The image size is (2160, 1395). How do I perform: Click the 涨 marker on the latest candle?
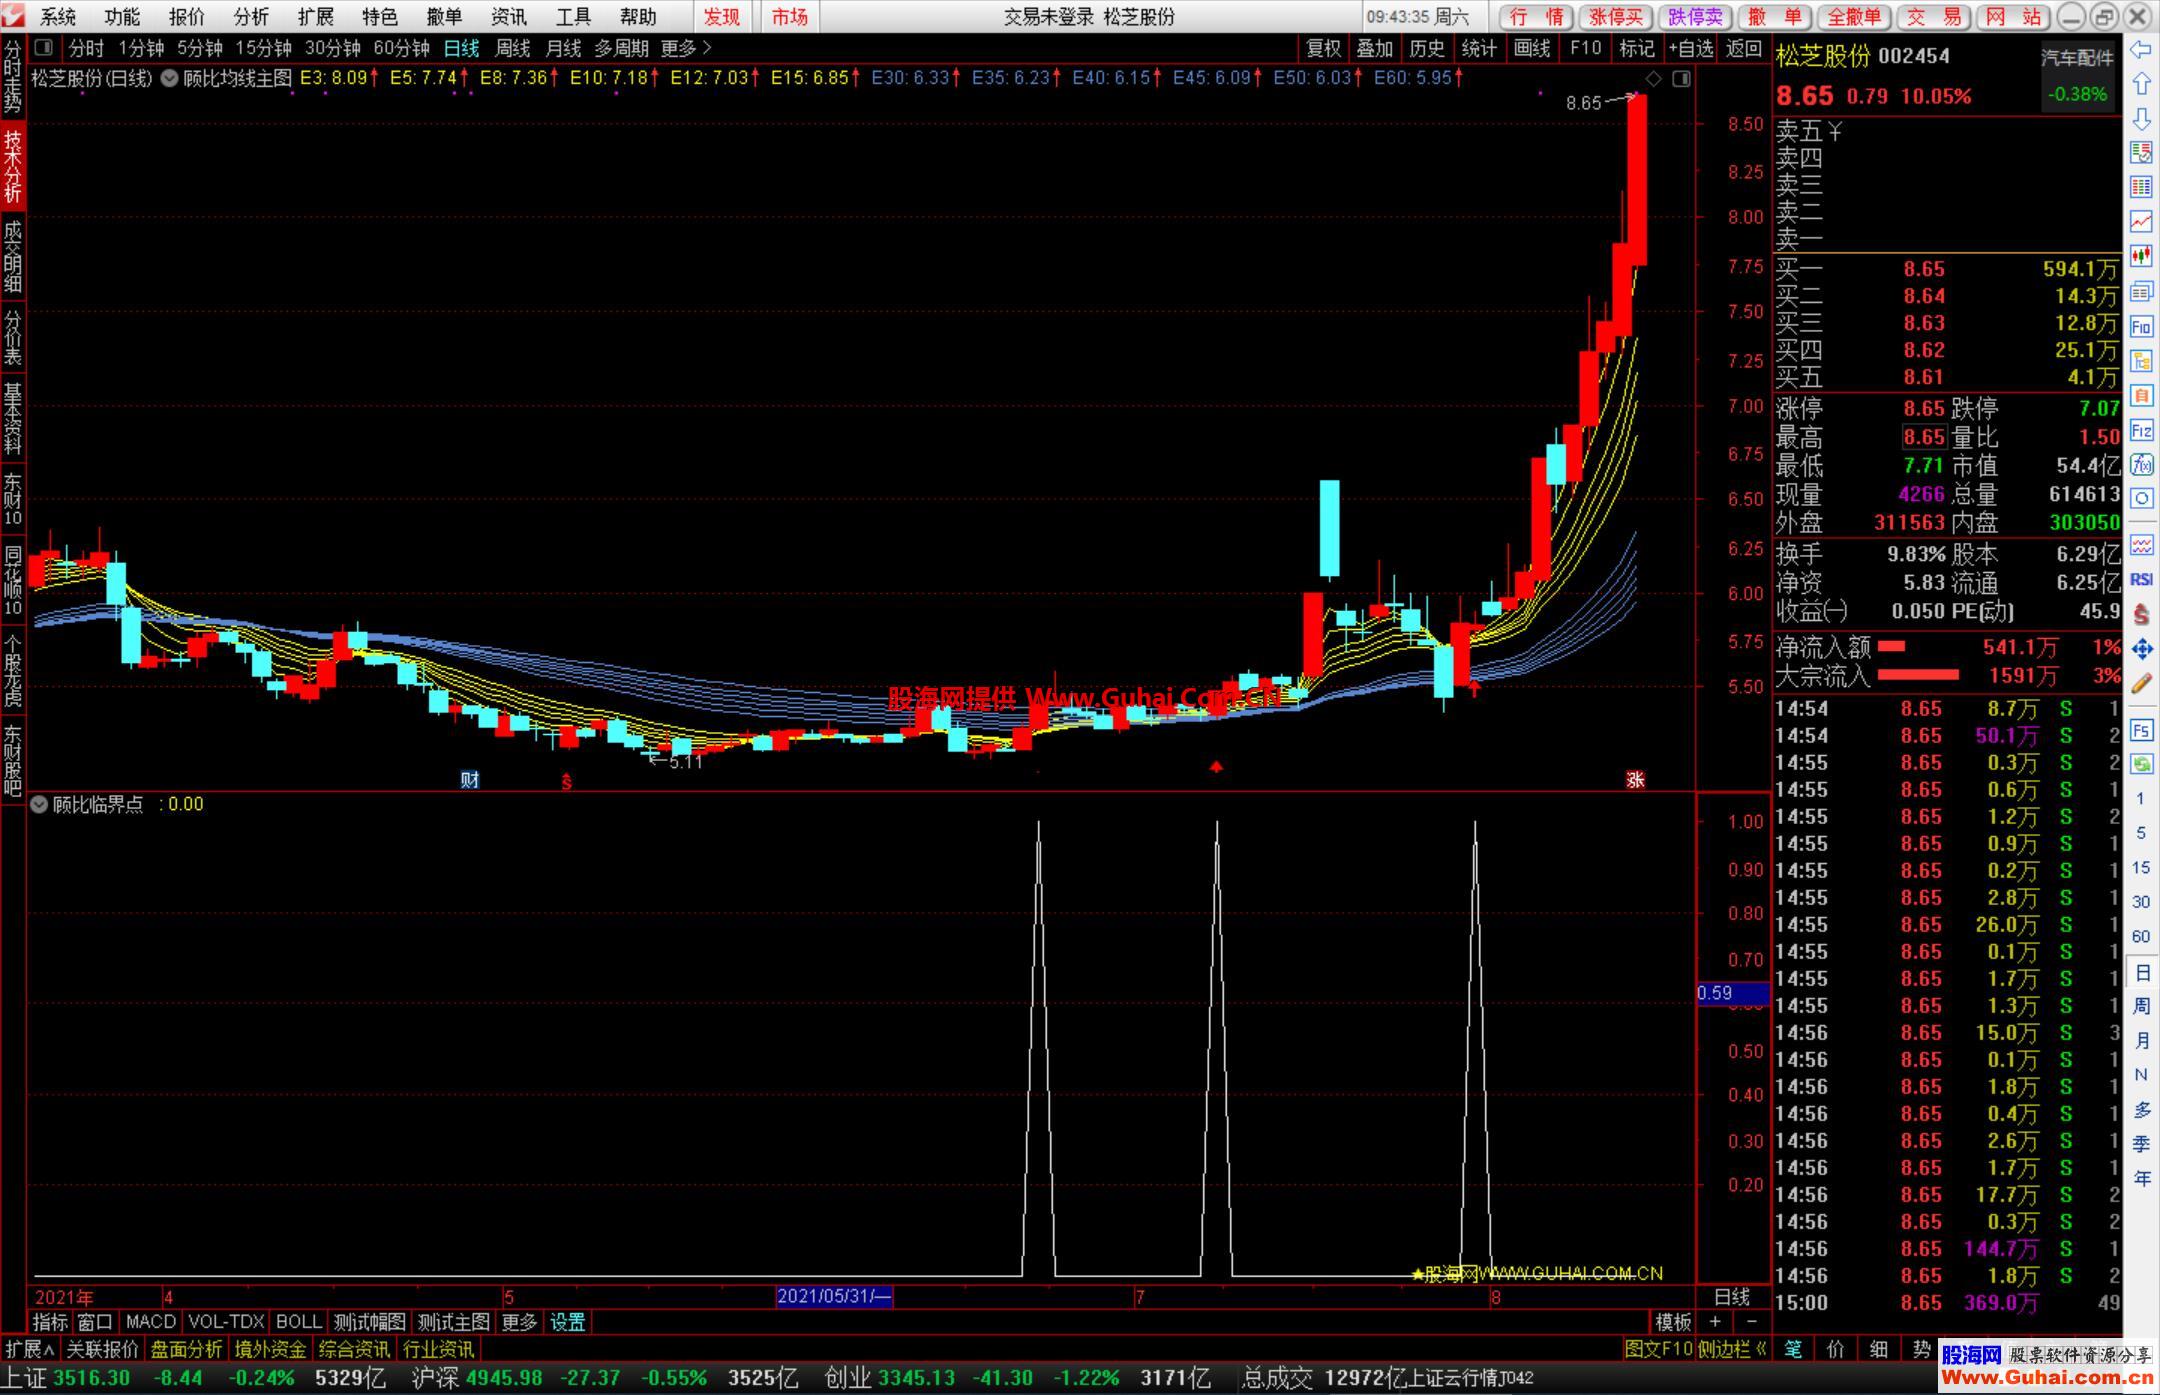pos(1636,780)
